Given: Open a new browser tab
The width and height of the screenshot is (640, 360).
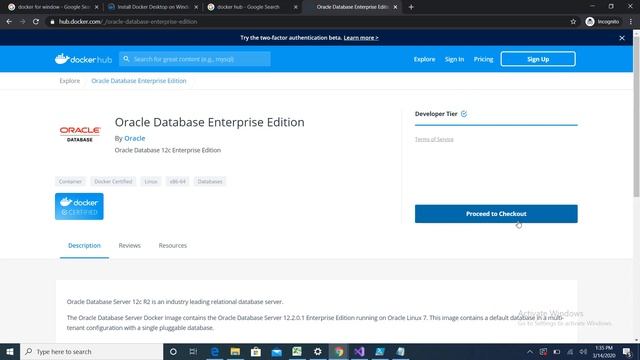Looking at the screenshot, I should point(411,7).
